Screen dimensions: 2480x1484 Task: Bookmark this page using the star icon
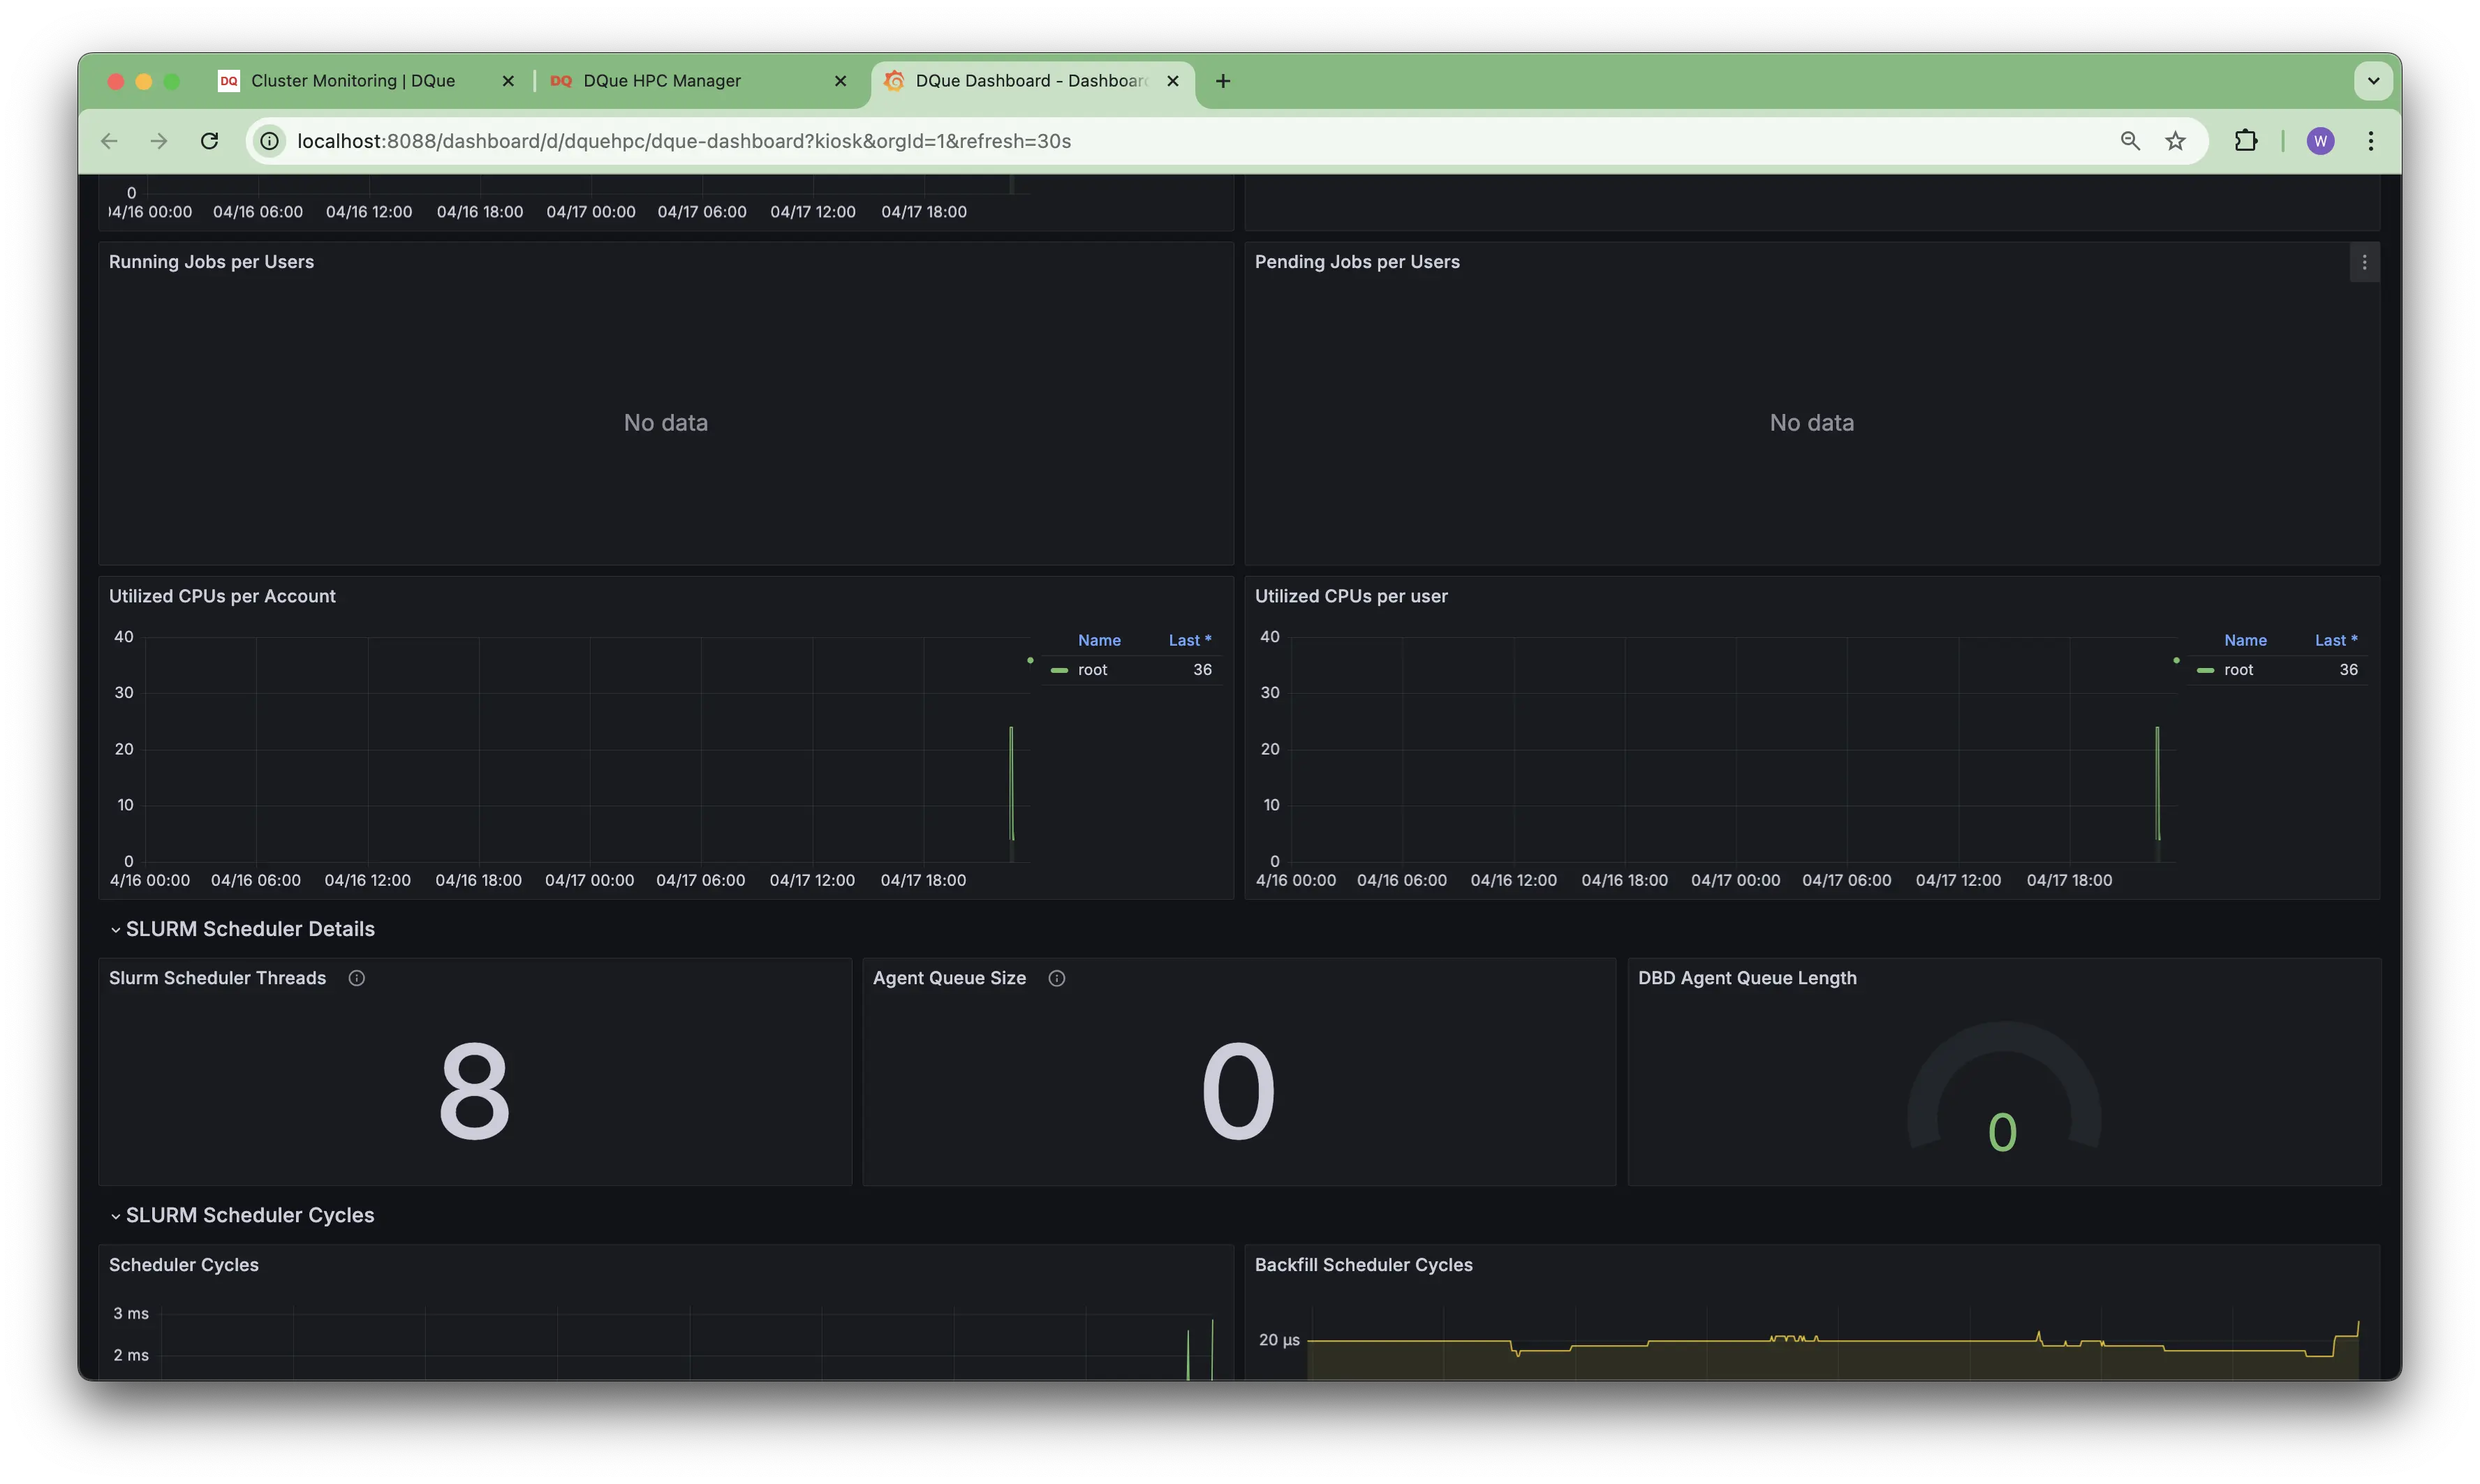tap(2175, 141)
